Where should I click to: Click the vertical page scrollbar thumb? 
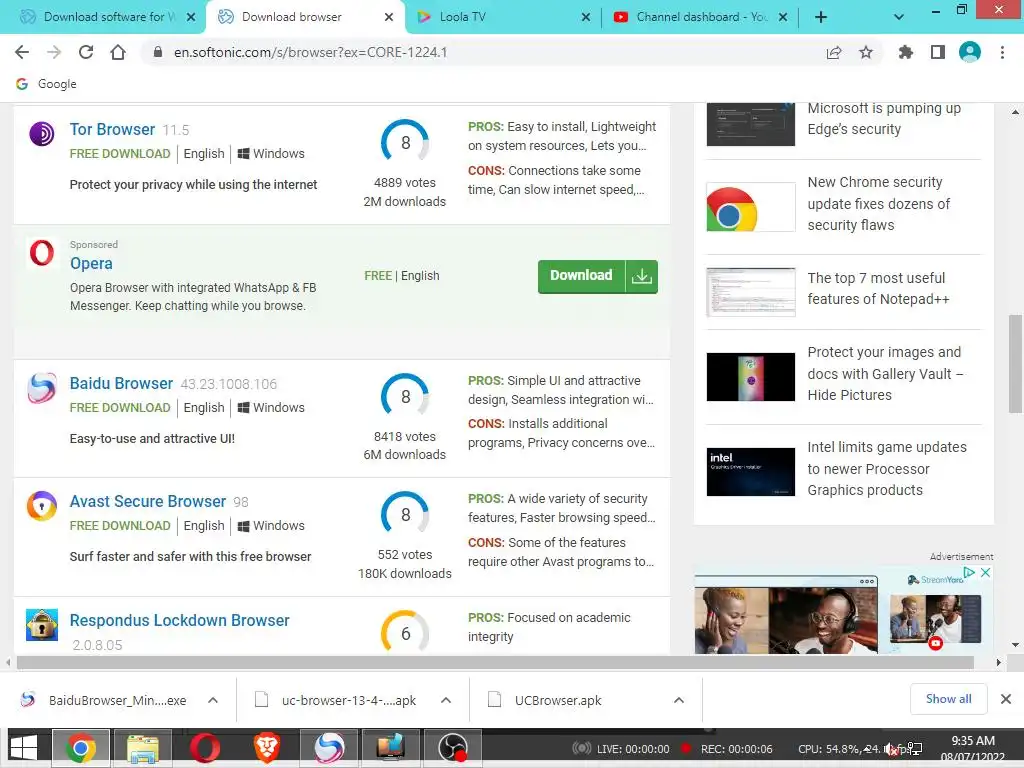1014,364
